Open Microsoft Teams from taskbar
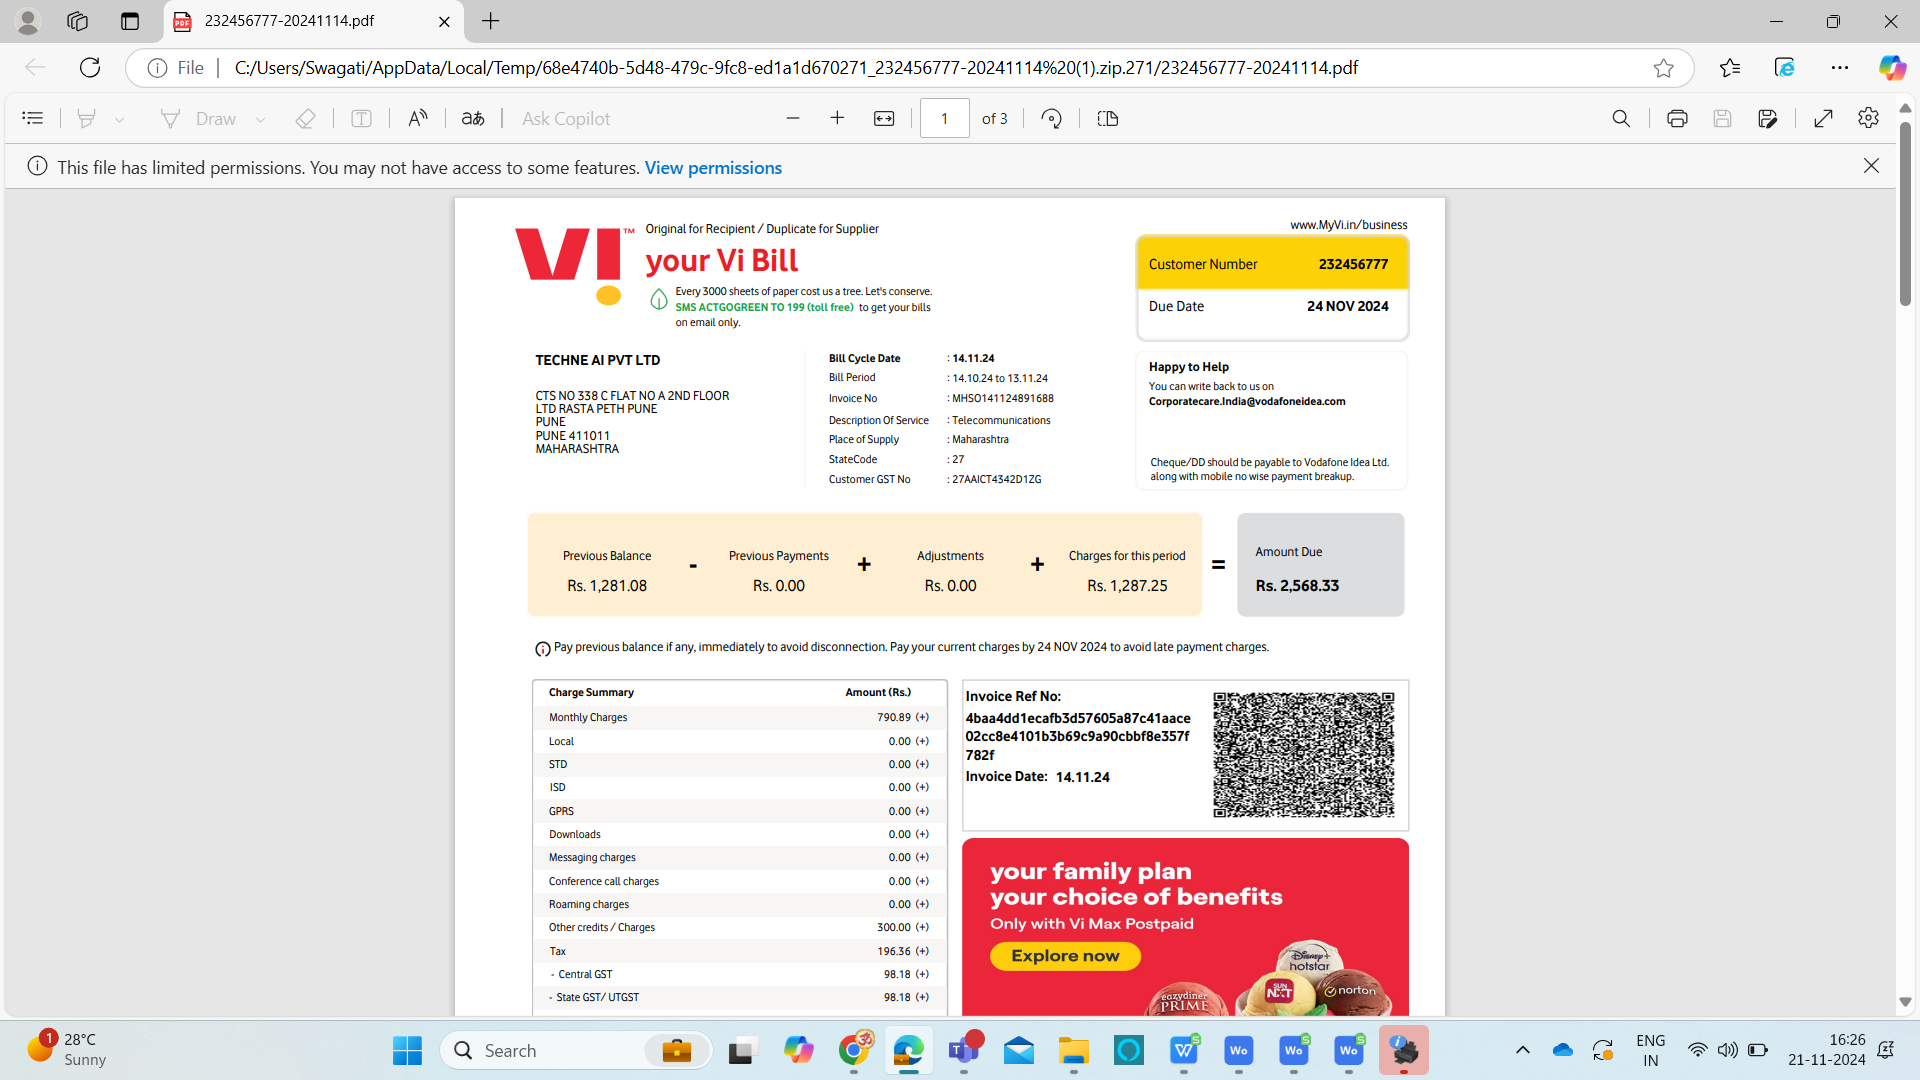The height and width of the screenshot is (1080, 1920). (x=964, y=1051)
